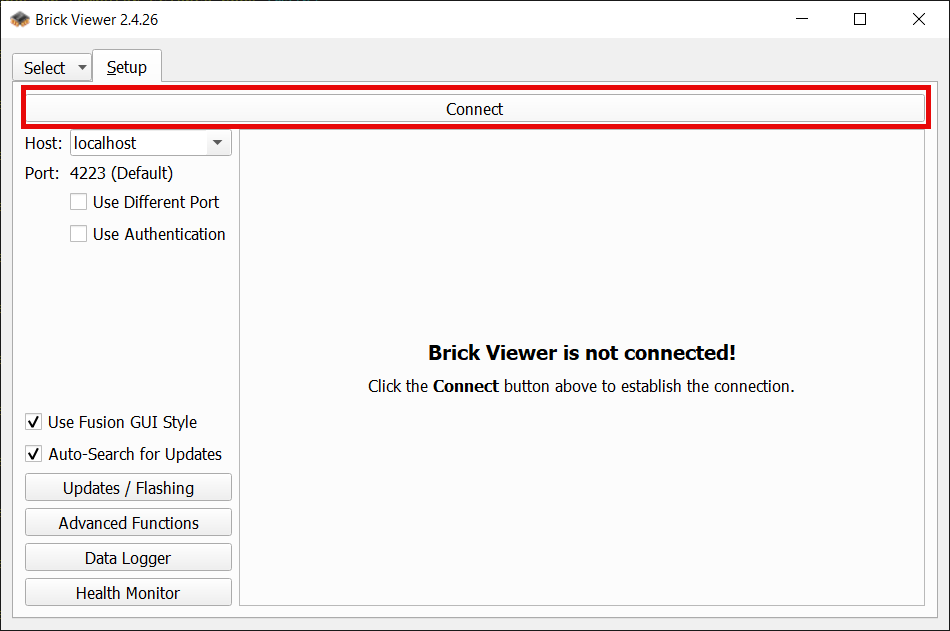This screenshot has width=950, height=631.
Task: Open the Setup tab
Action: pos(127,67)
